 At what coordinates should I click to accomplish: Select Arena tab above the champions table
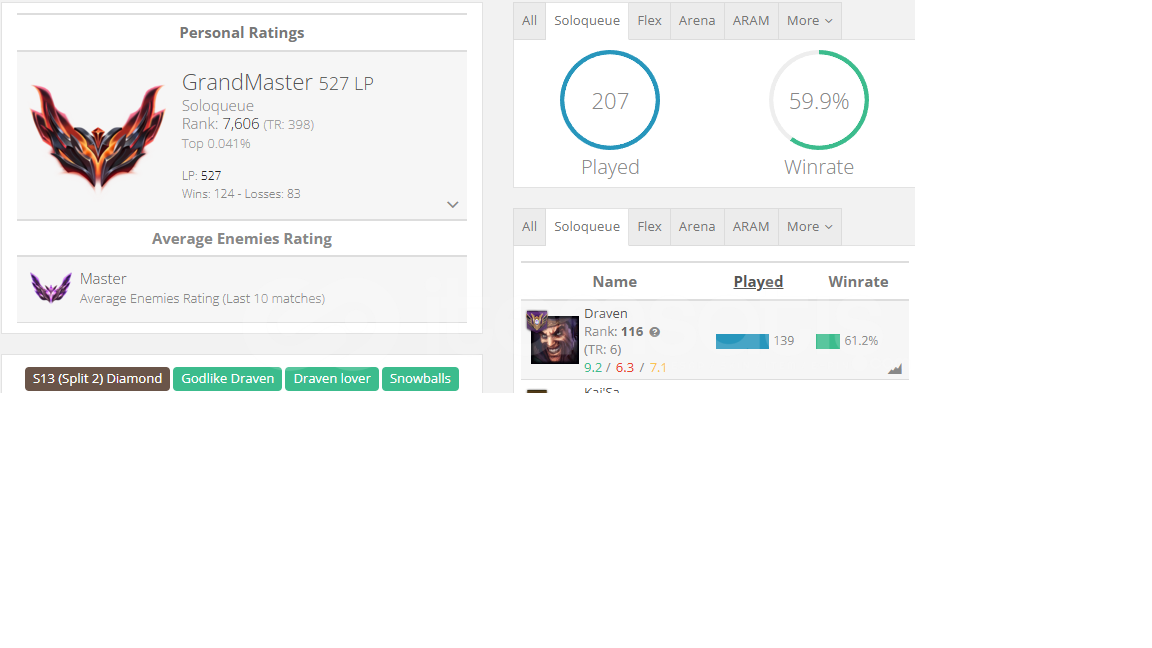(x=697, y=226)
